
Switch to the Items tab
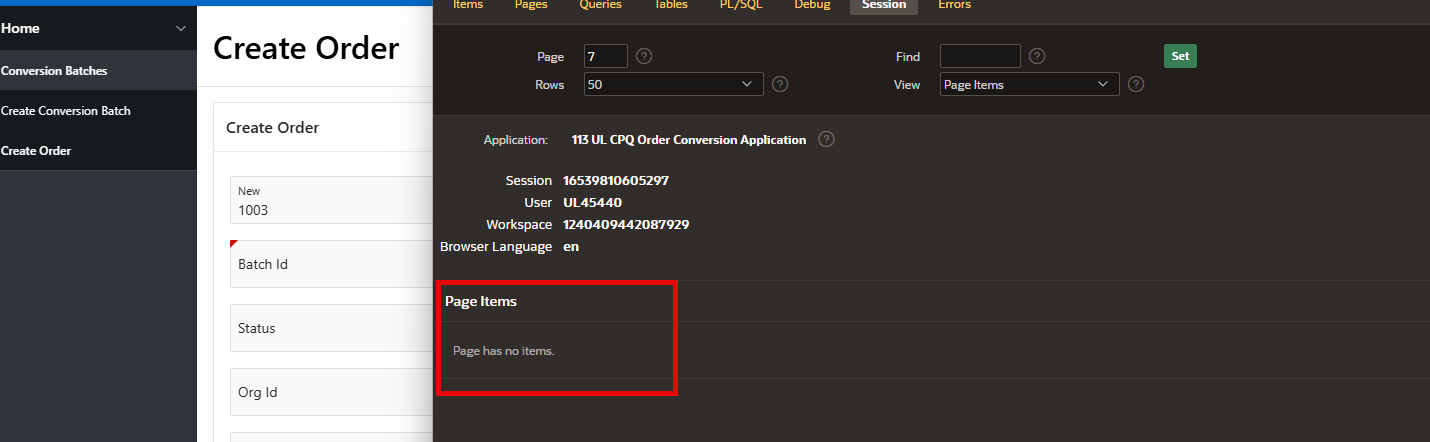click(x=468, y=5)
